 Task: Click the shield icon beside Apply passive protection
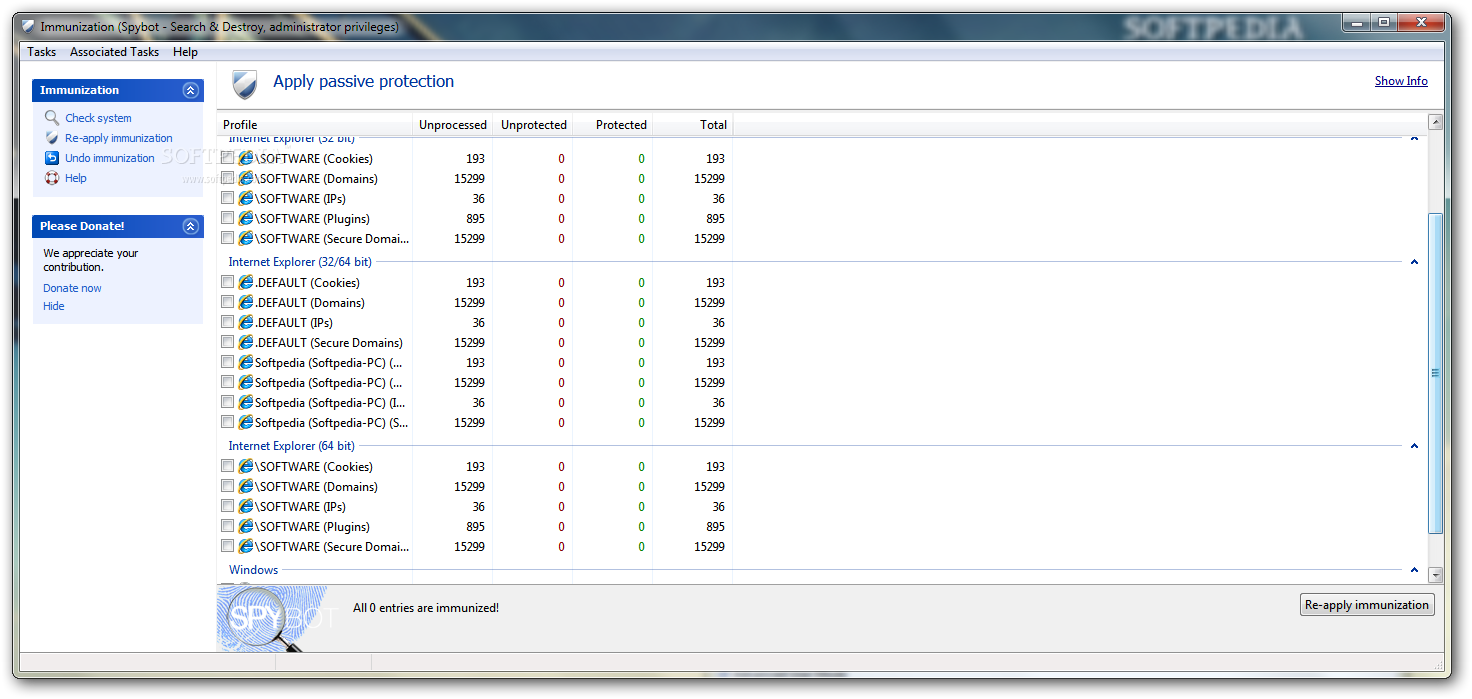(x=244, y=83)
